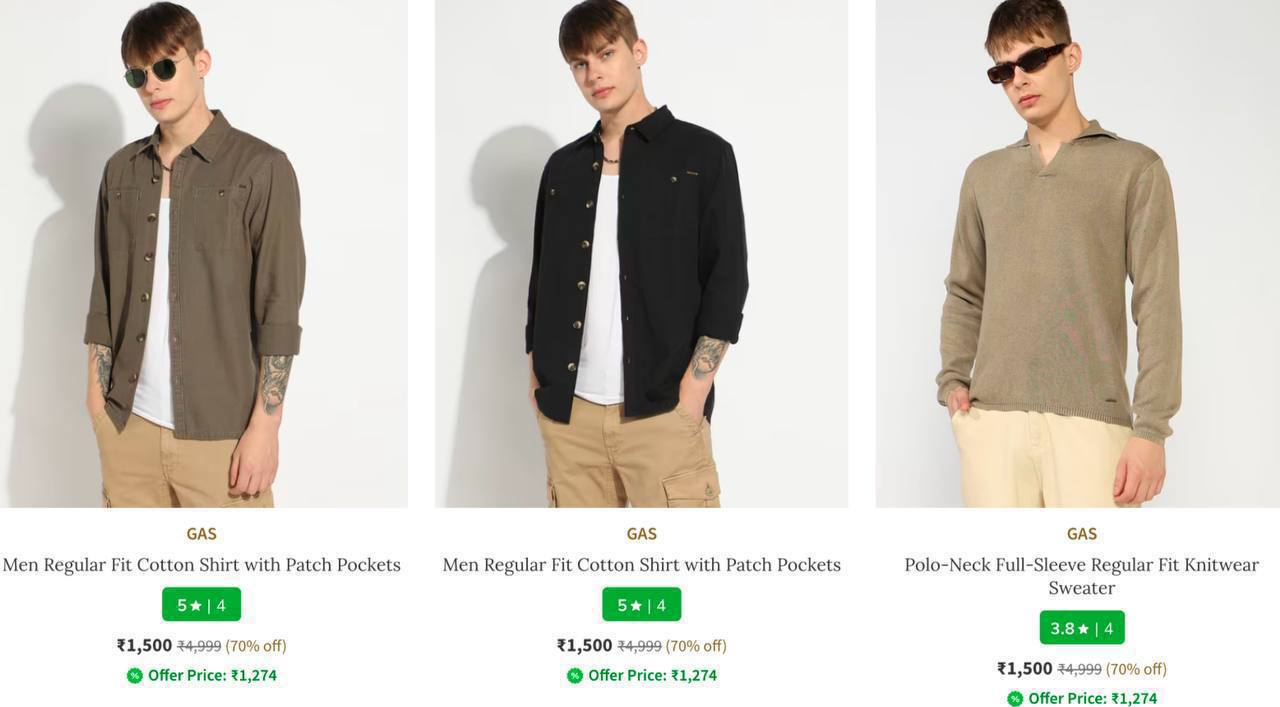The height and width of the screenshot is (707, 1280).
Task: Click the offer percent icon under the black shirt
Action: tap(575, 676)
